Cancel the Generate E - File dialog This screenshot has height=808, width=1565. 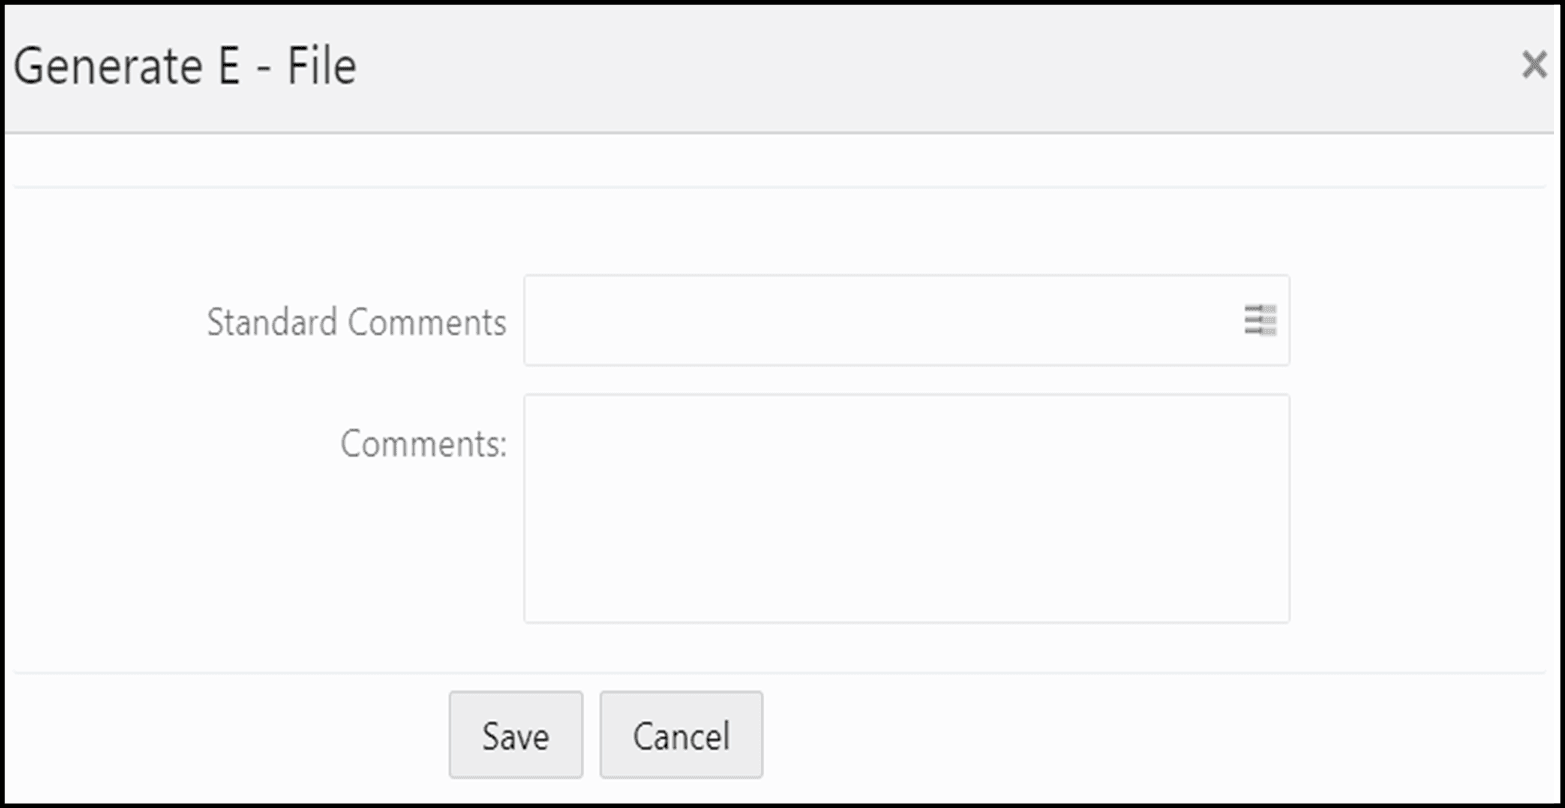pos(680,735)
